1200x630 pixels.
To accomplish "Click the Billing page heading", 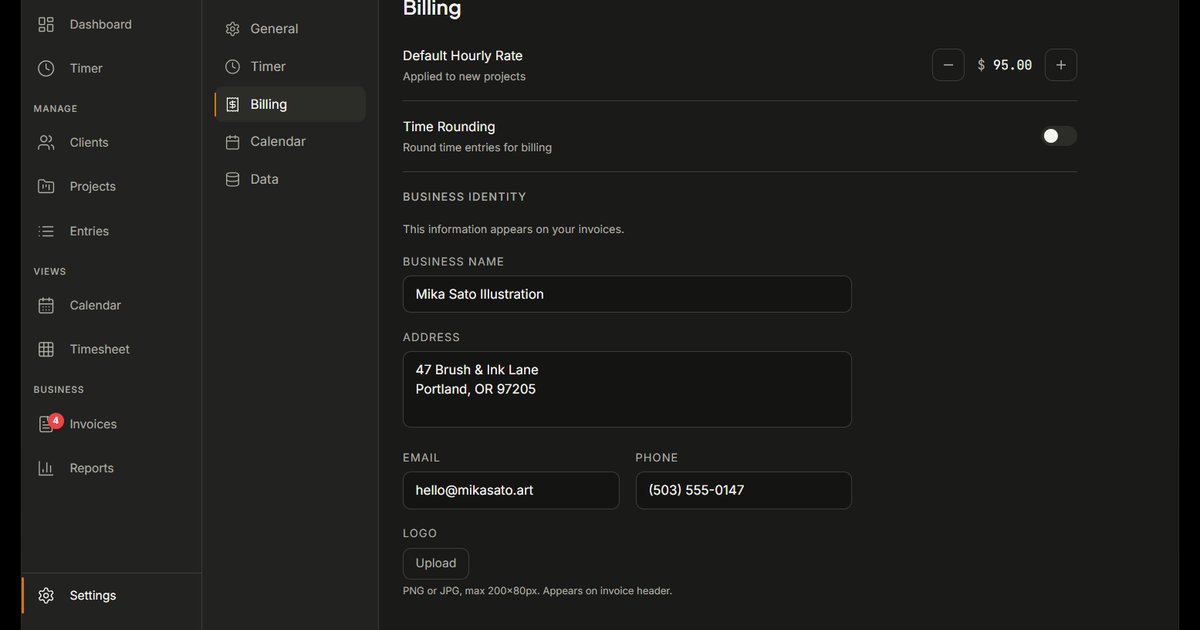I will click(x=432, y=9).
